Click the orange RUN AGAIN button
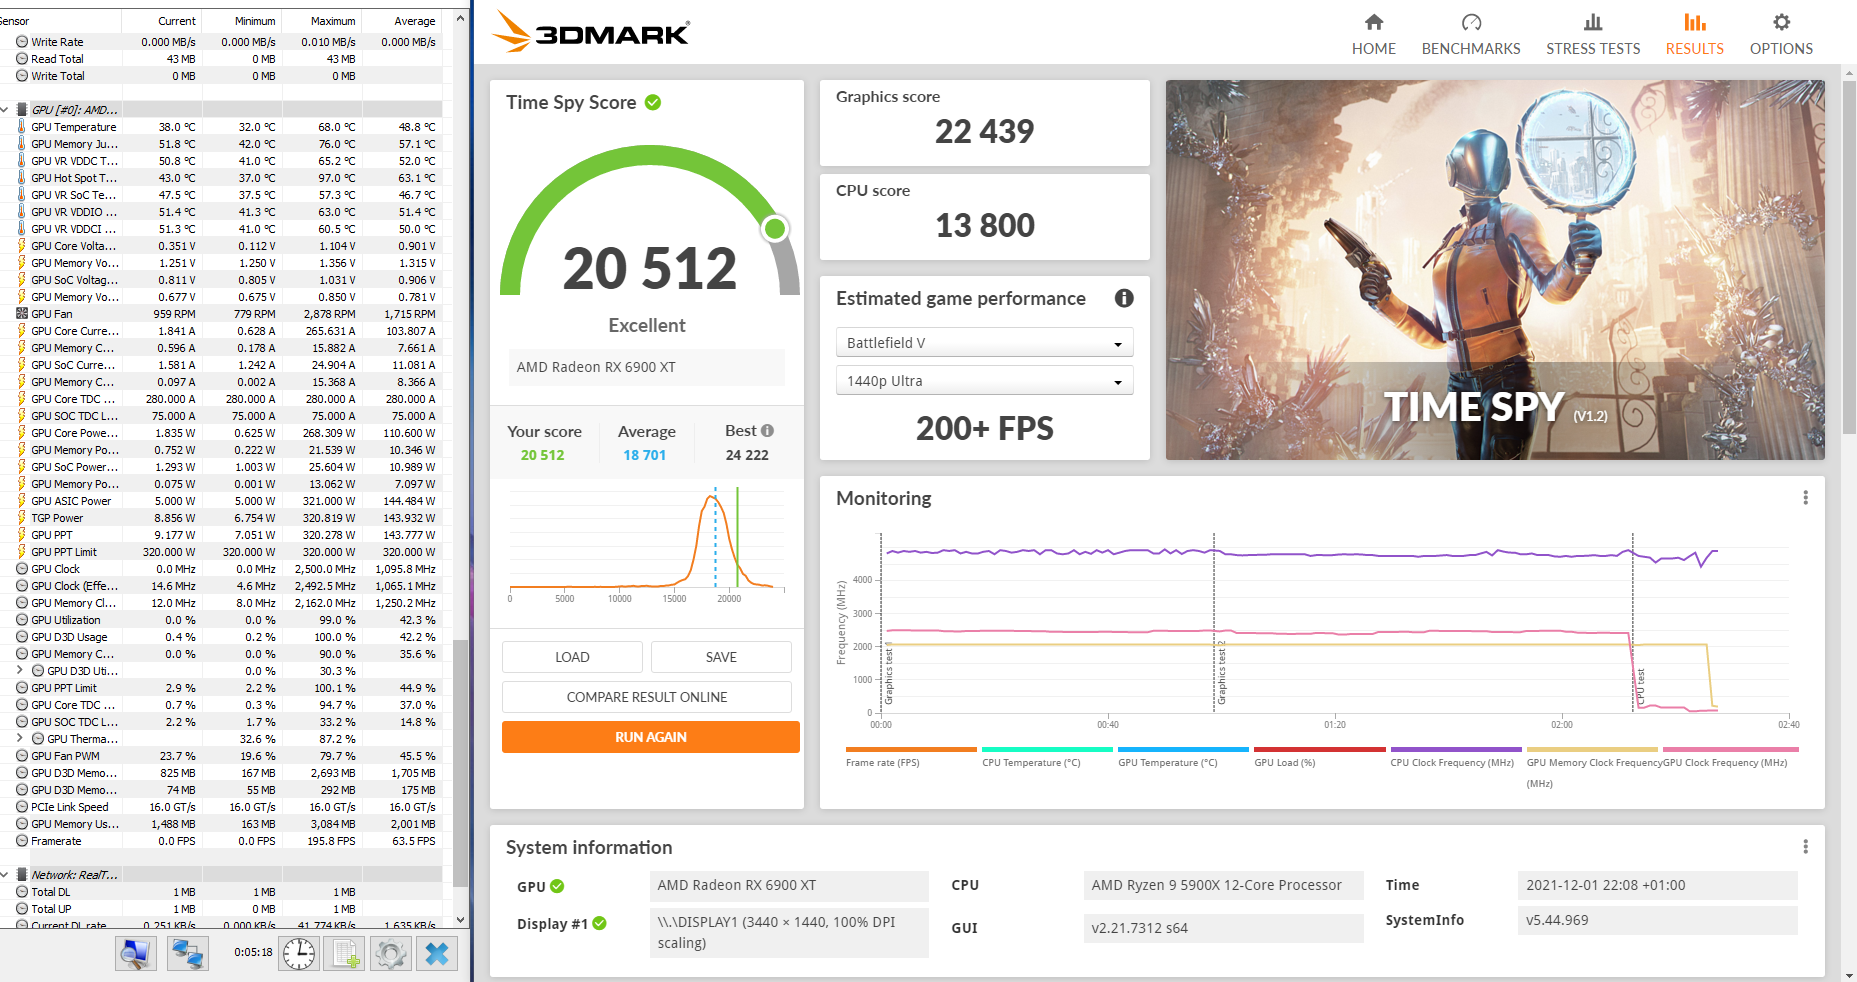 click(651, 737)
